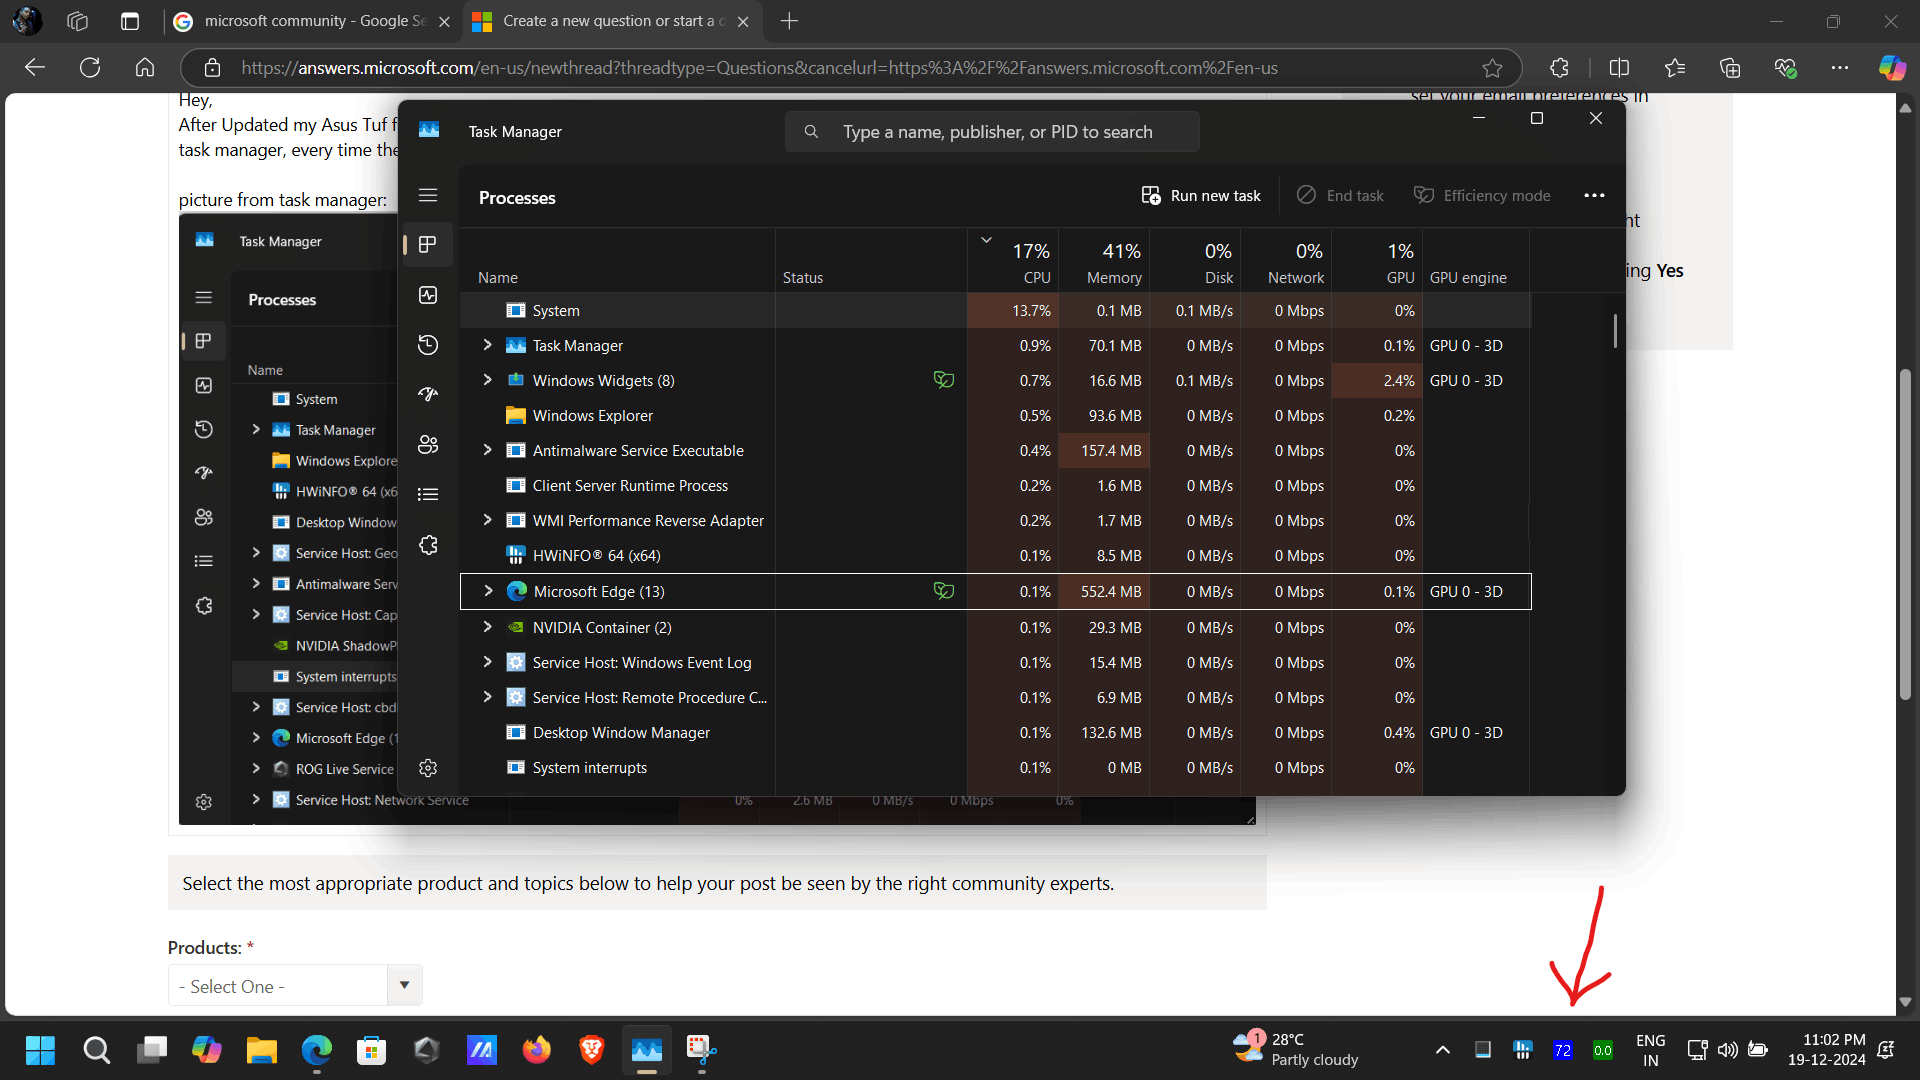The image size is (1920, 1080).
Task: Select the Desktop Window Manager process row
Action: 621,733
